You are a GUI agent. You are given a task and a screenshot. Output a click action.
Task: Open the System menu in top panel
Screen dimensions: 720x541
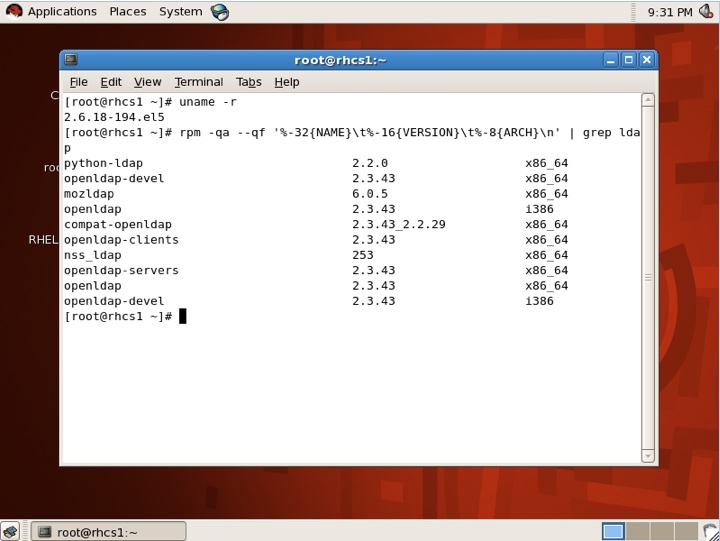(180, 11)
